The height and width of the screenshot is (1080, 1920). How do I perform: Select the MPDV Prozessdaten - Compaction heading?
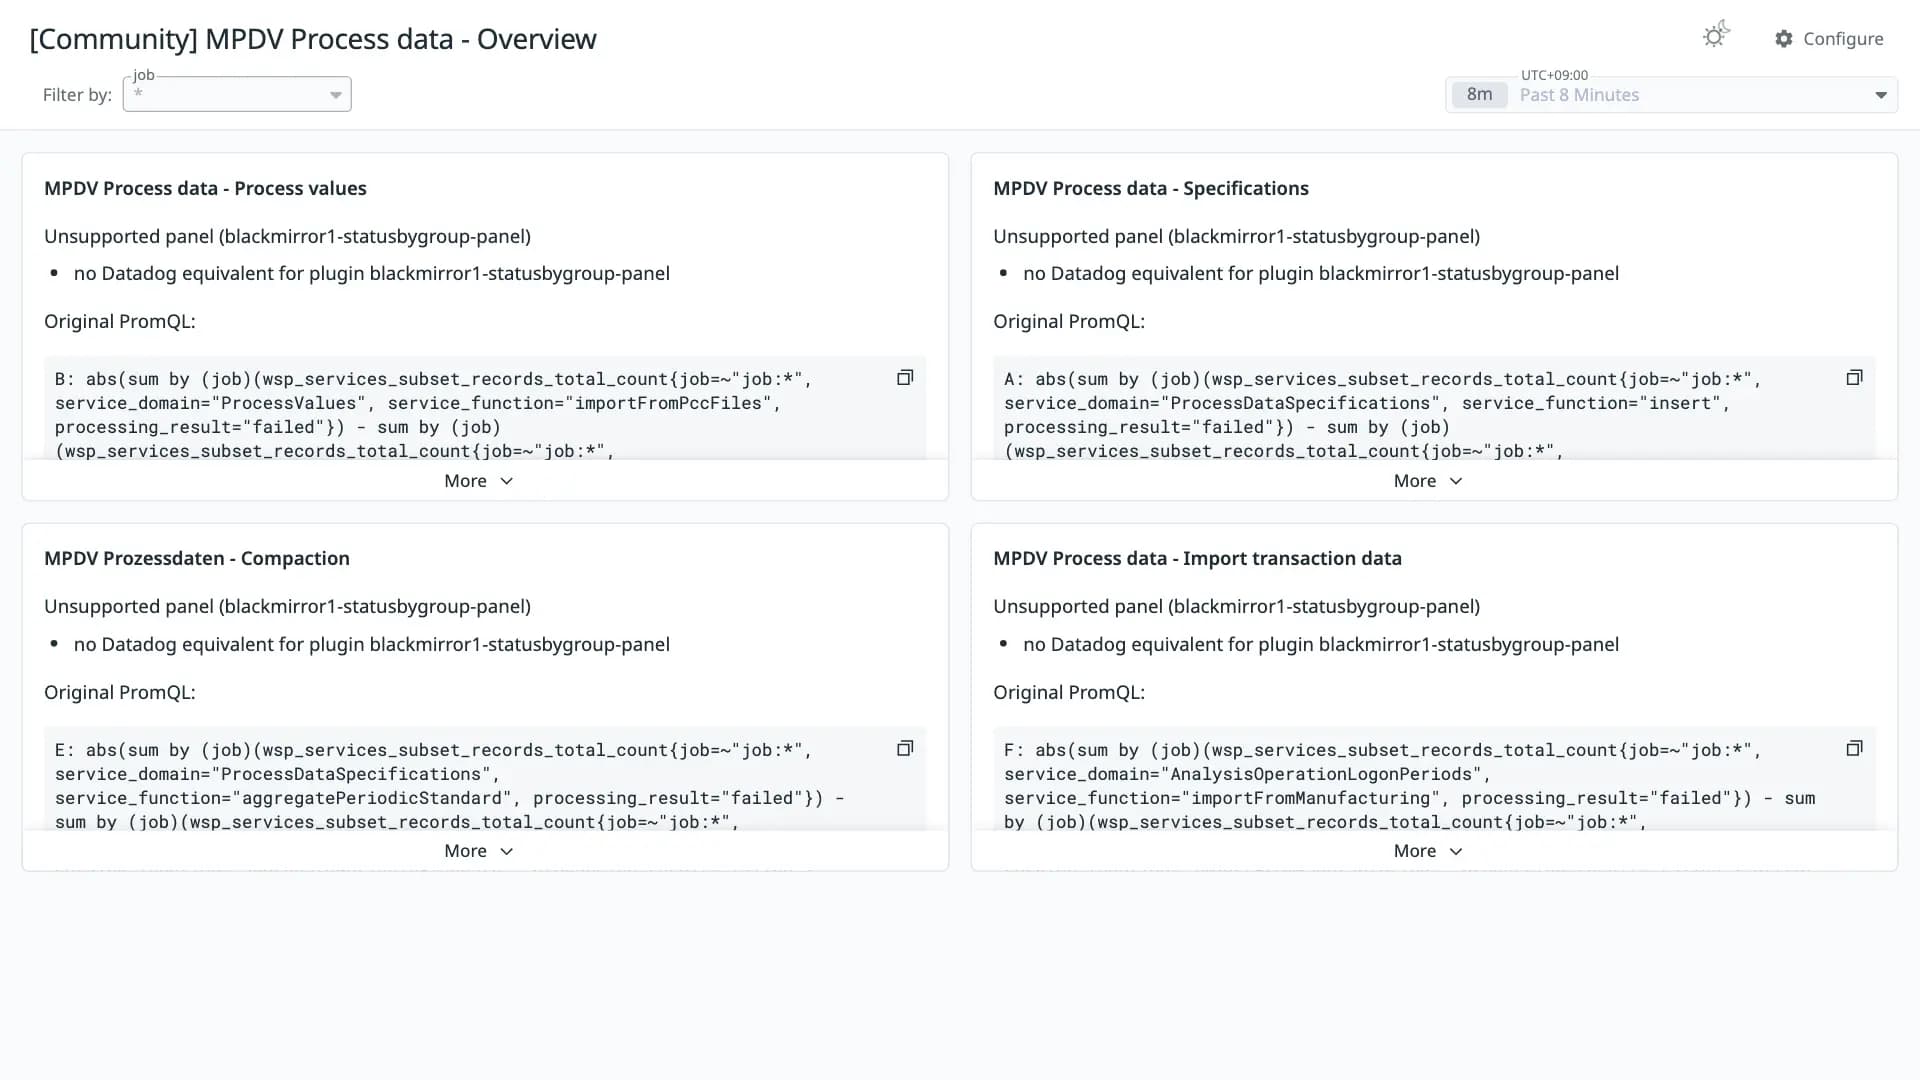pyautogui.click(x=197, y=558)
